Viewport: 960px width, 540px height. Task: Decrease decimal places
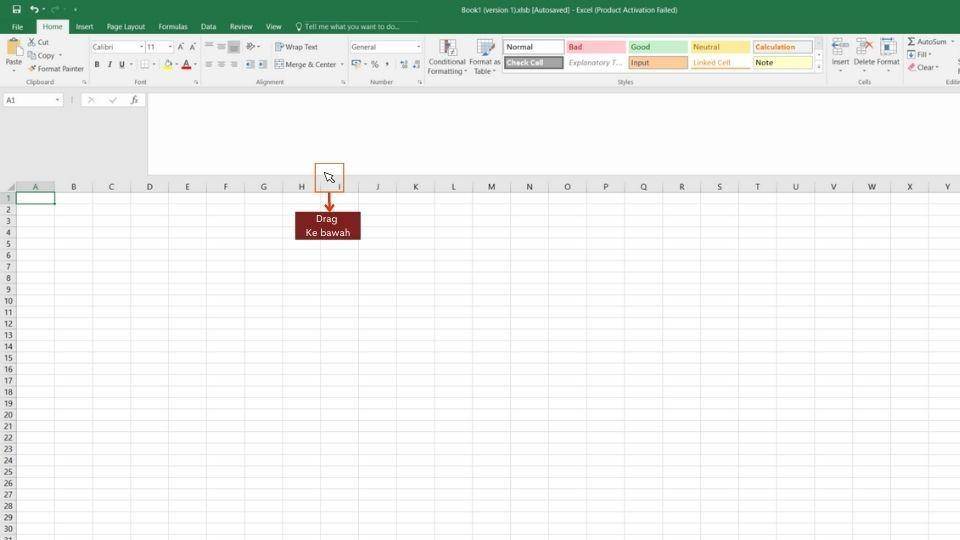[416, 64]
